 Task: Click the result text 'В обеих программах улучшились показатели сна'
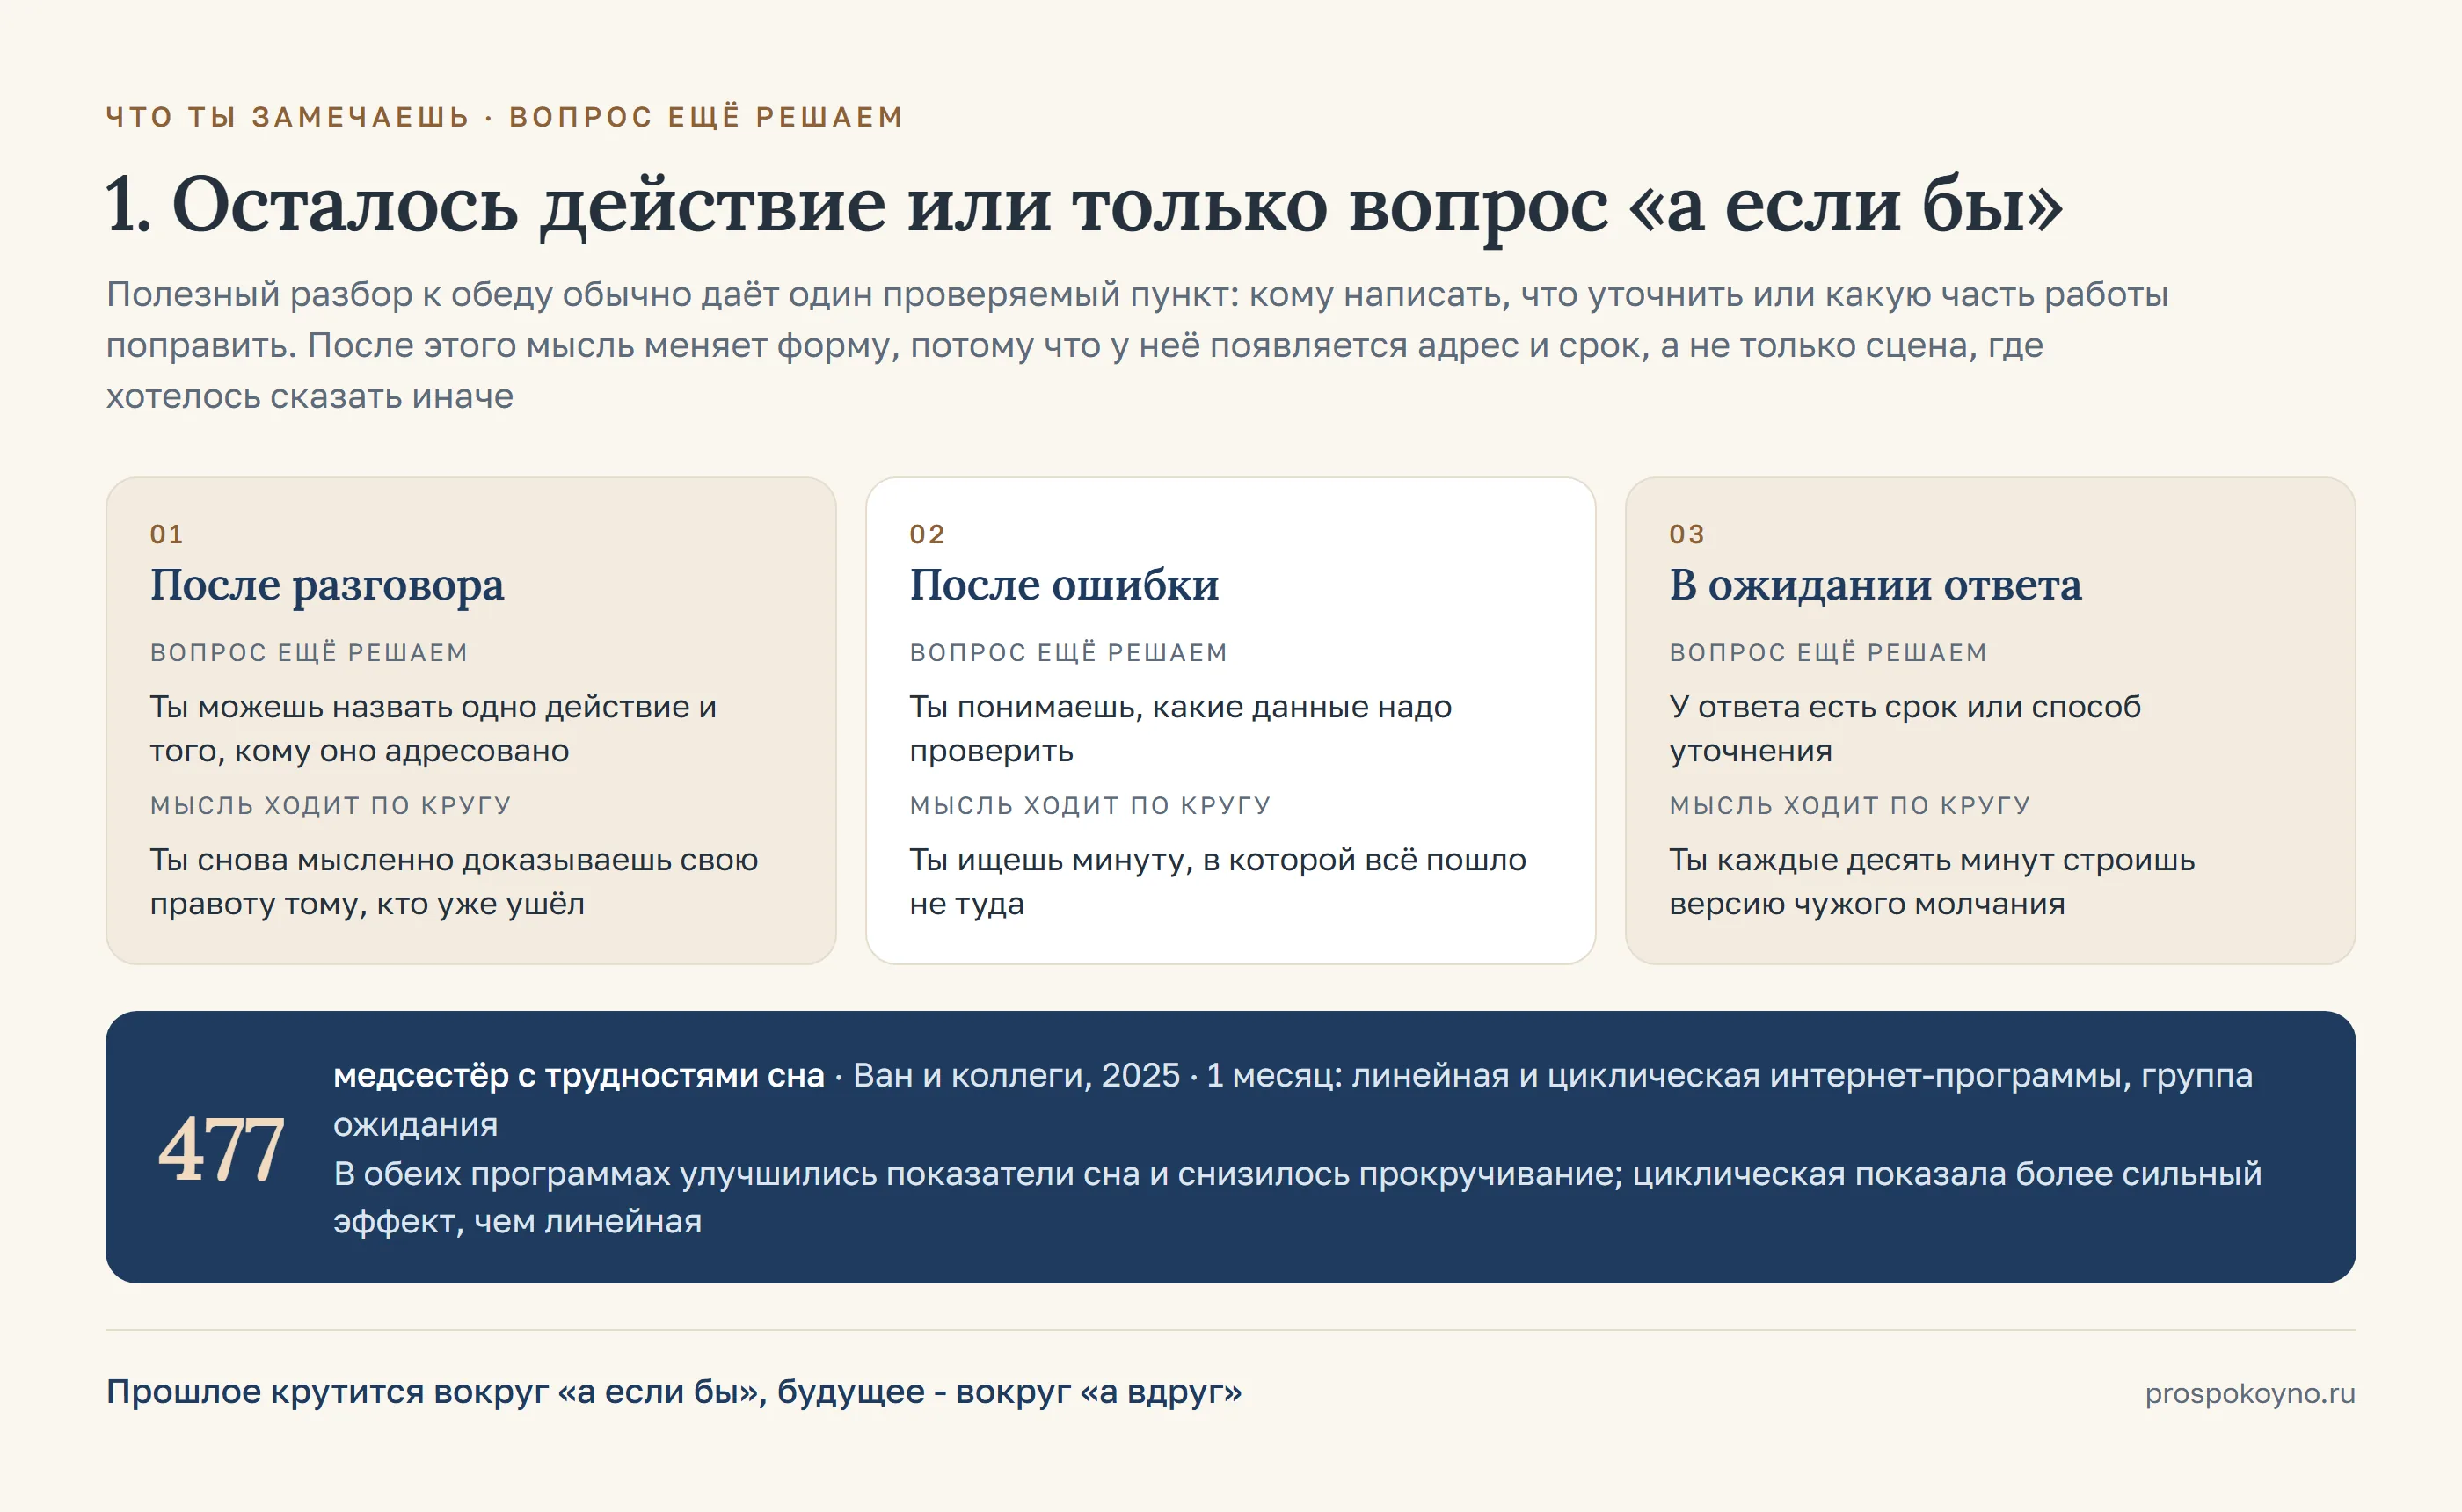1297,1197
